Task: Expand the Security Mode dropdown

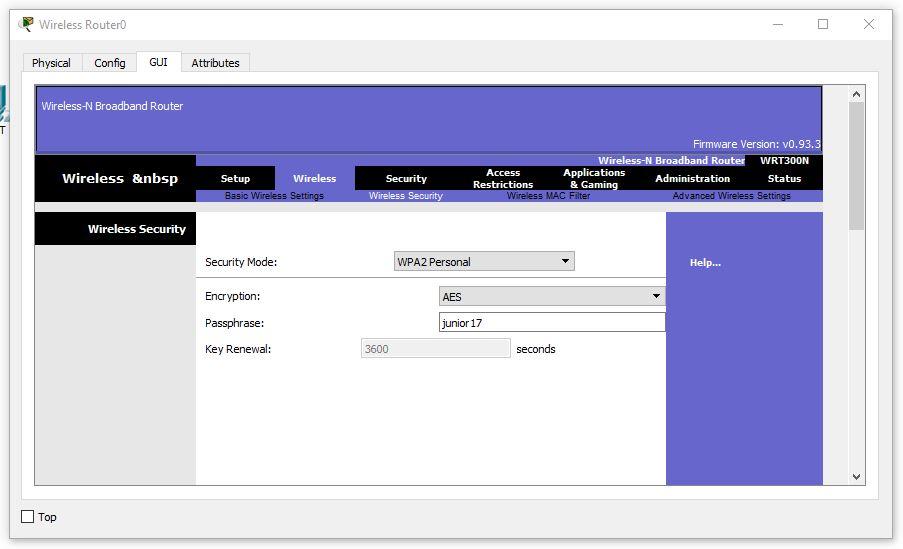Action: point(484,262)
